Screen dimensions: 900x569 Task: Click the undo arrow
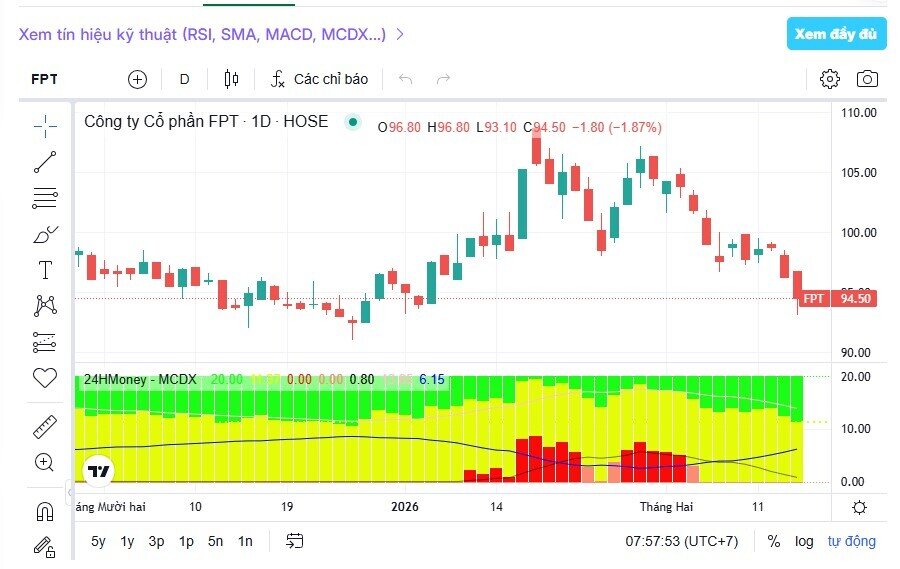coord(406,79)
